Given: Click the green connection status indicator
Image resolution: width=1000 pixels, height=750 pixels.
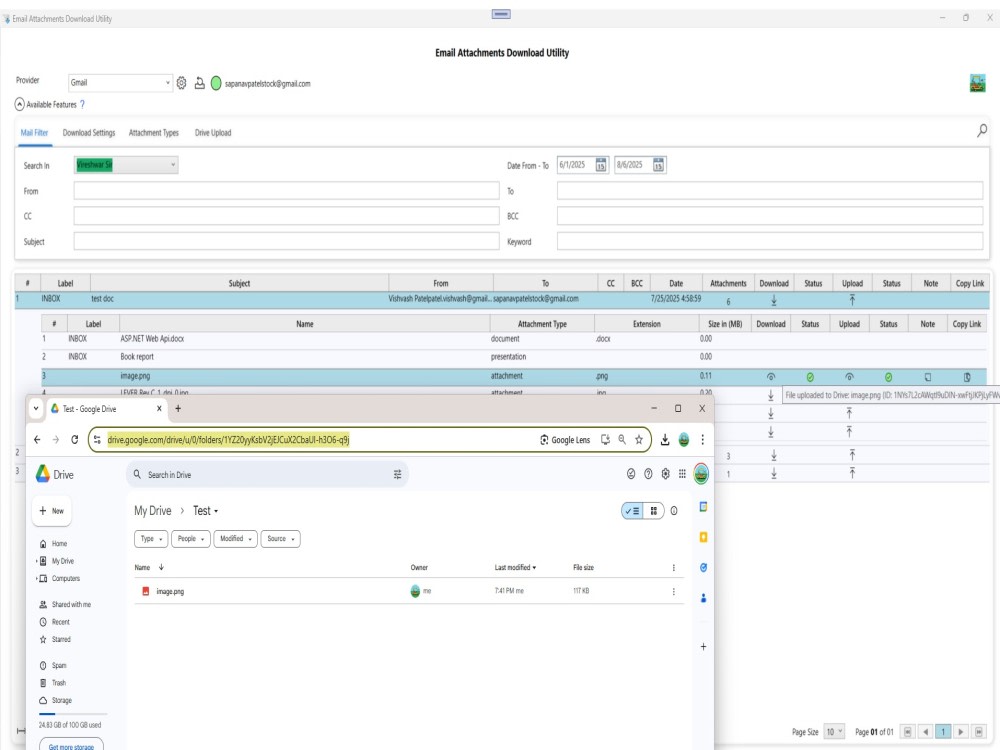Looking at the screenshot, I should 216,84.
